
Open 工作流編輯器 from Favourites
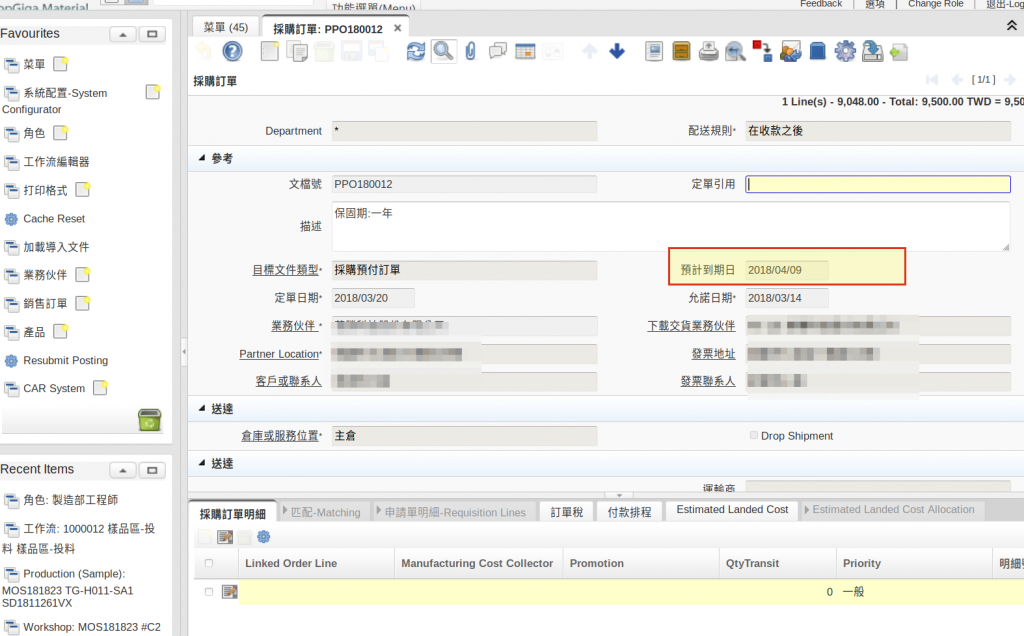56,161
